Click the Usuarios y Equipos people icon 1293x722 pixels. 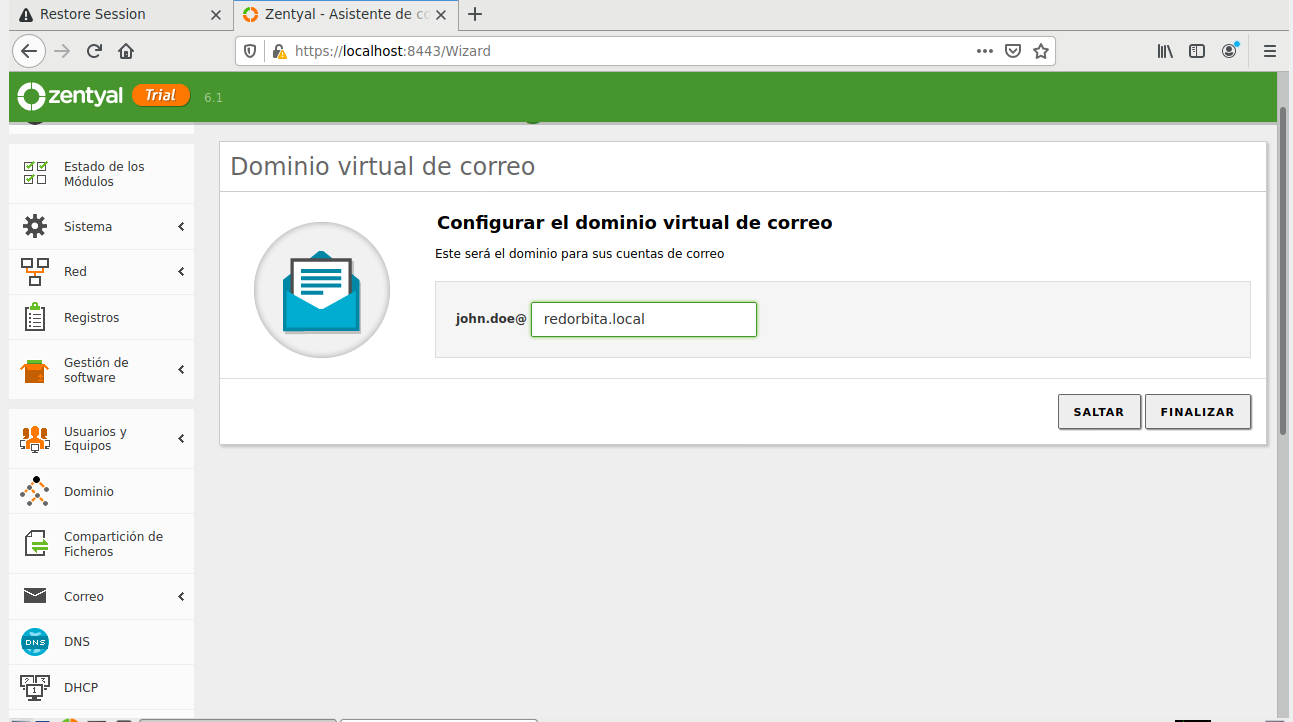35,439
